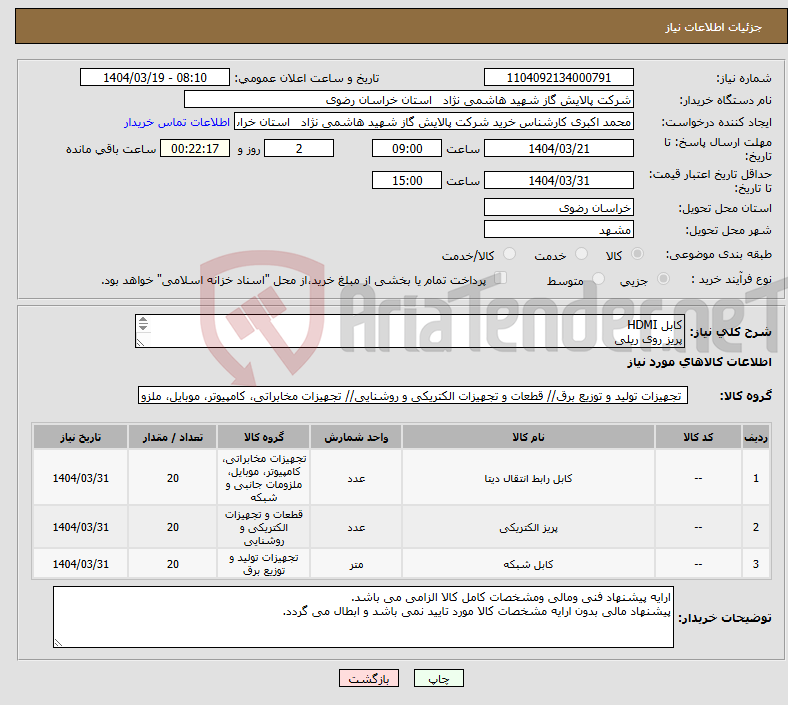Click the واحد شمارش column header

tap(356, 437)
